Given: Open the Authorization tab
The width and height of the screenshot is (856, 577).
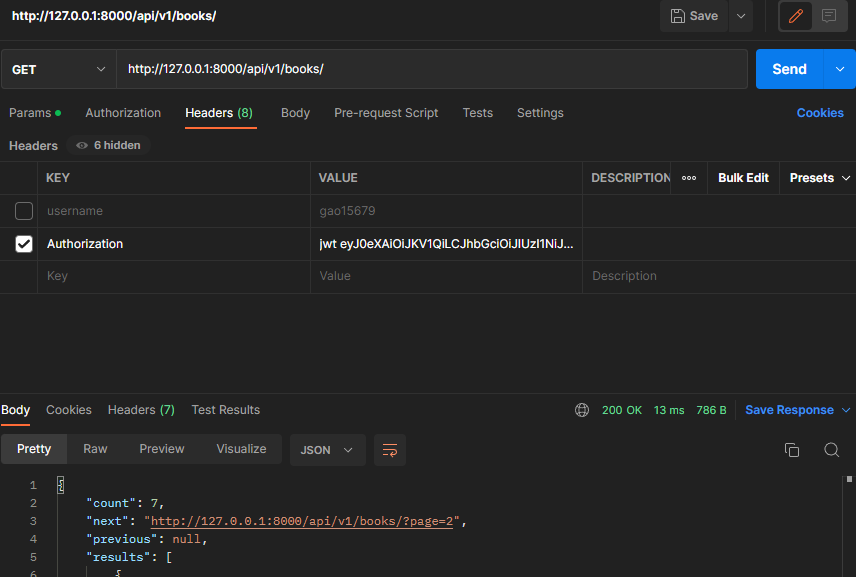Looking at the screenshot, I should (x=123, y=113).
